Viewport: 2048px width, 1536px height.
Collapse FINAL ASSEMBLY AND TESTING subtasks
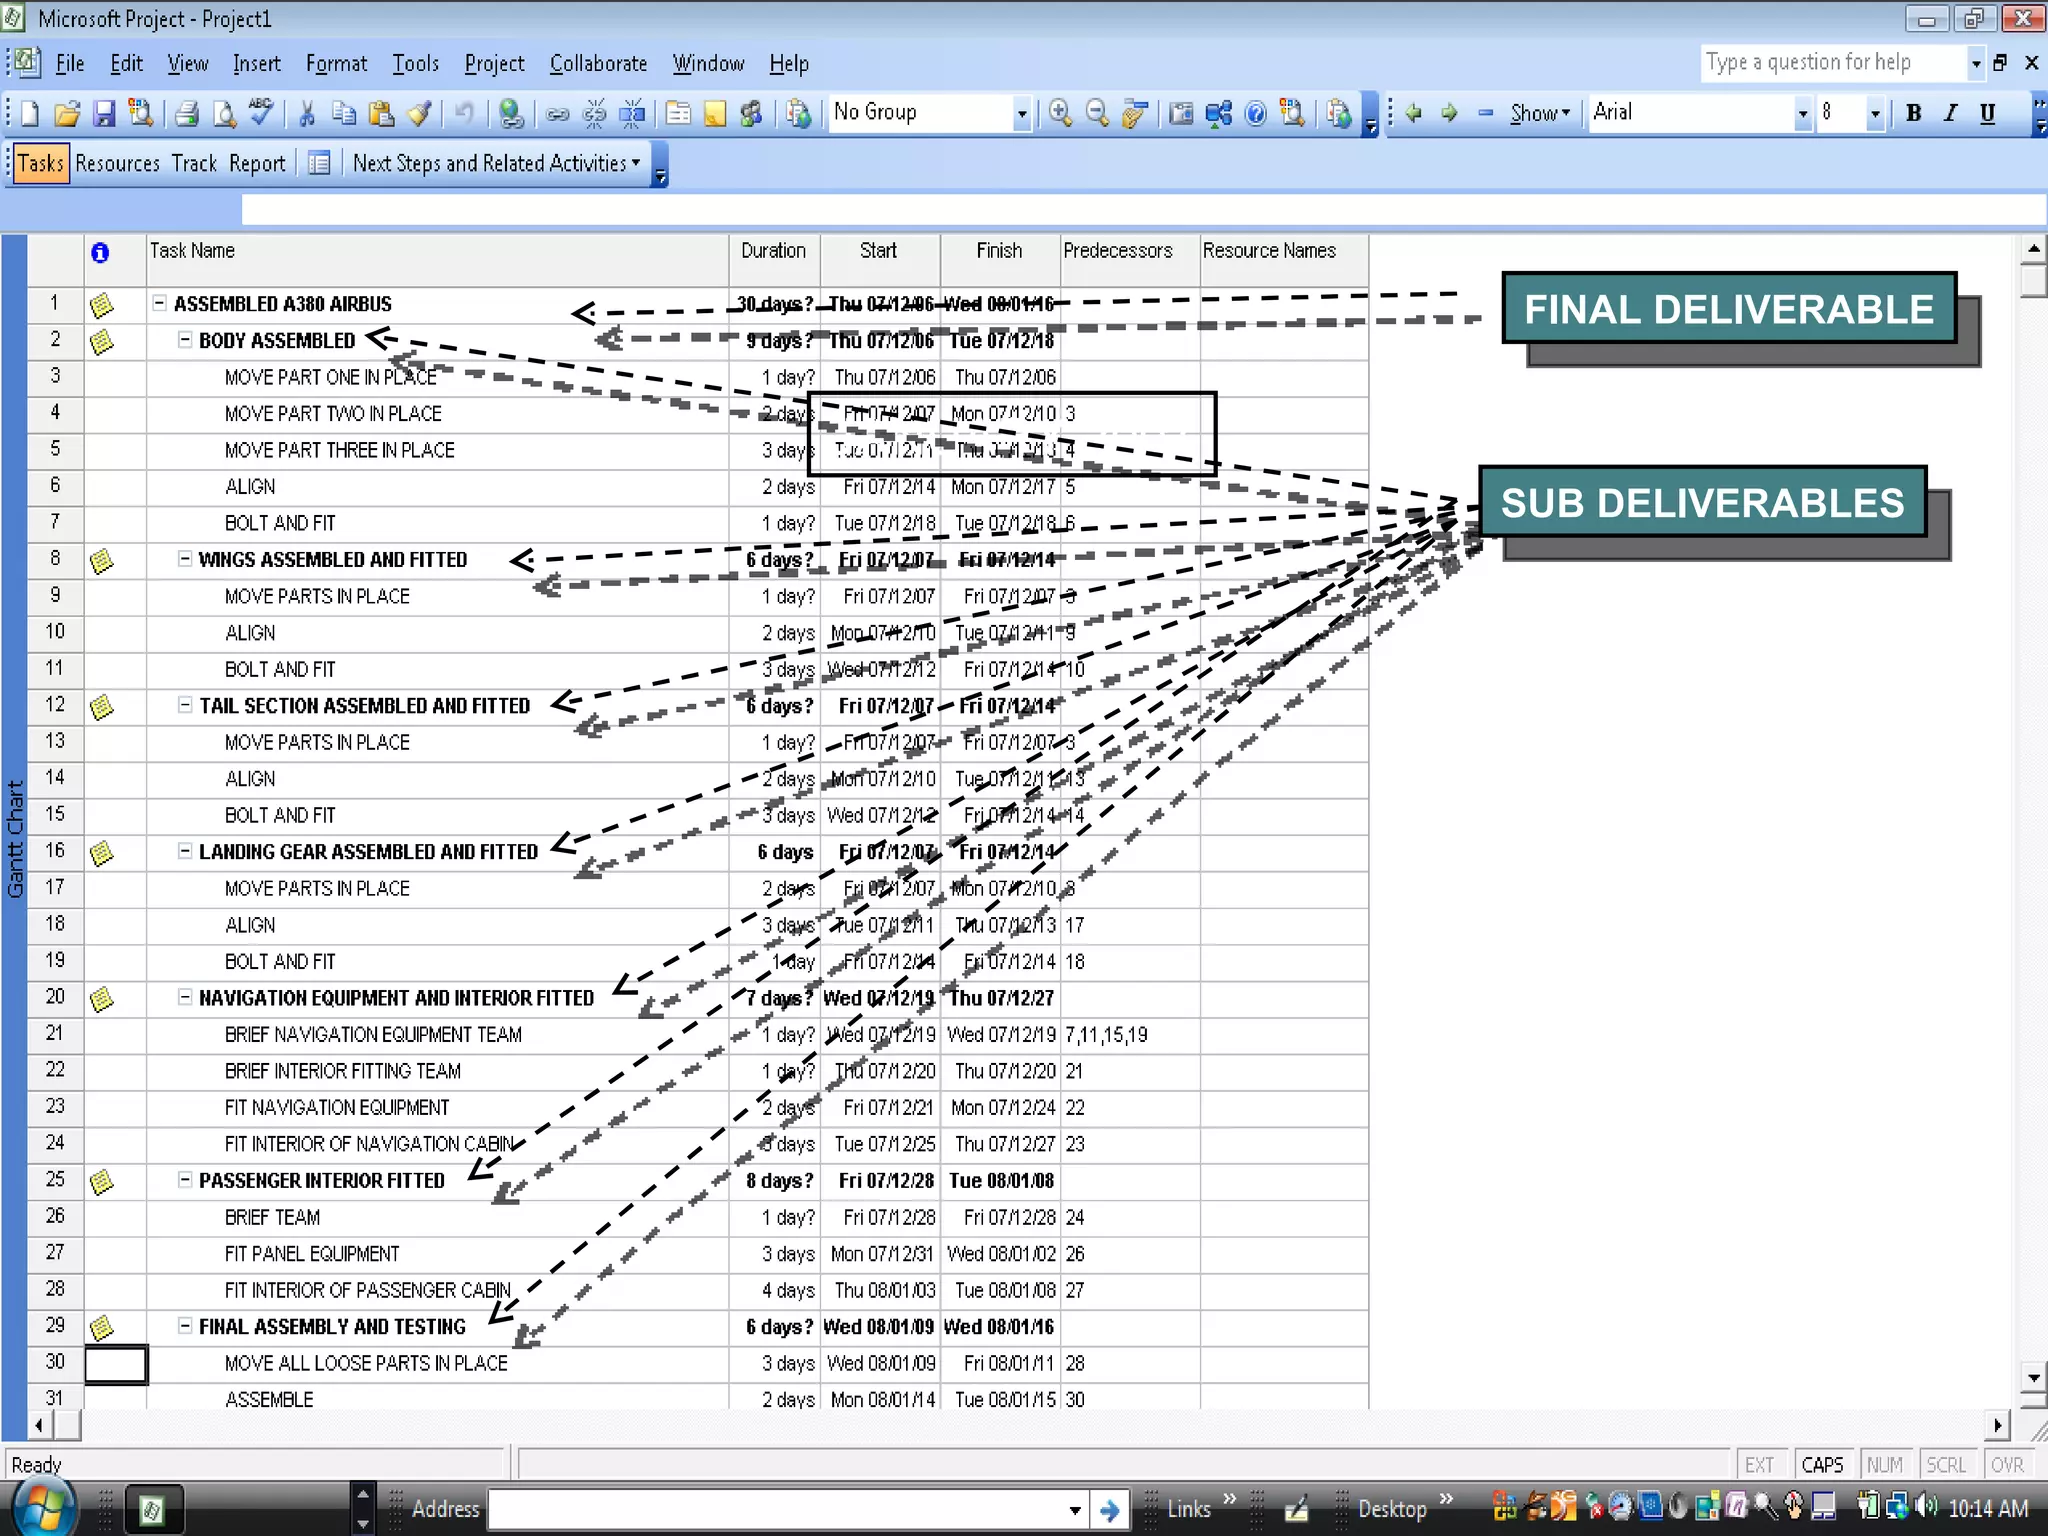tap(185, 1326)
